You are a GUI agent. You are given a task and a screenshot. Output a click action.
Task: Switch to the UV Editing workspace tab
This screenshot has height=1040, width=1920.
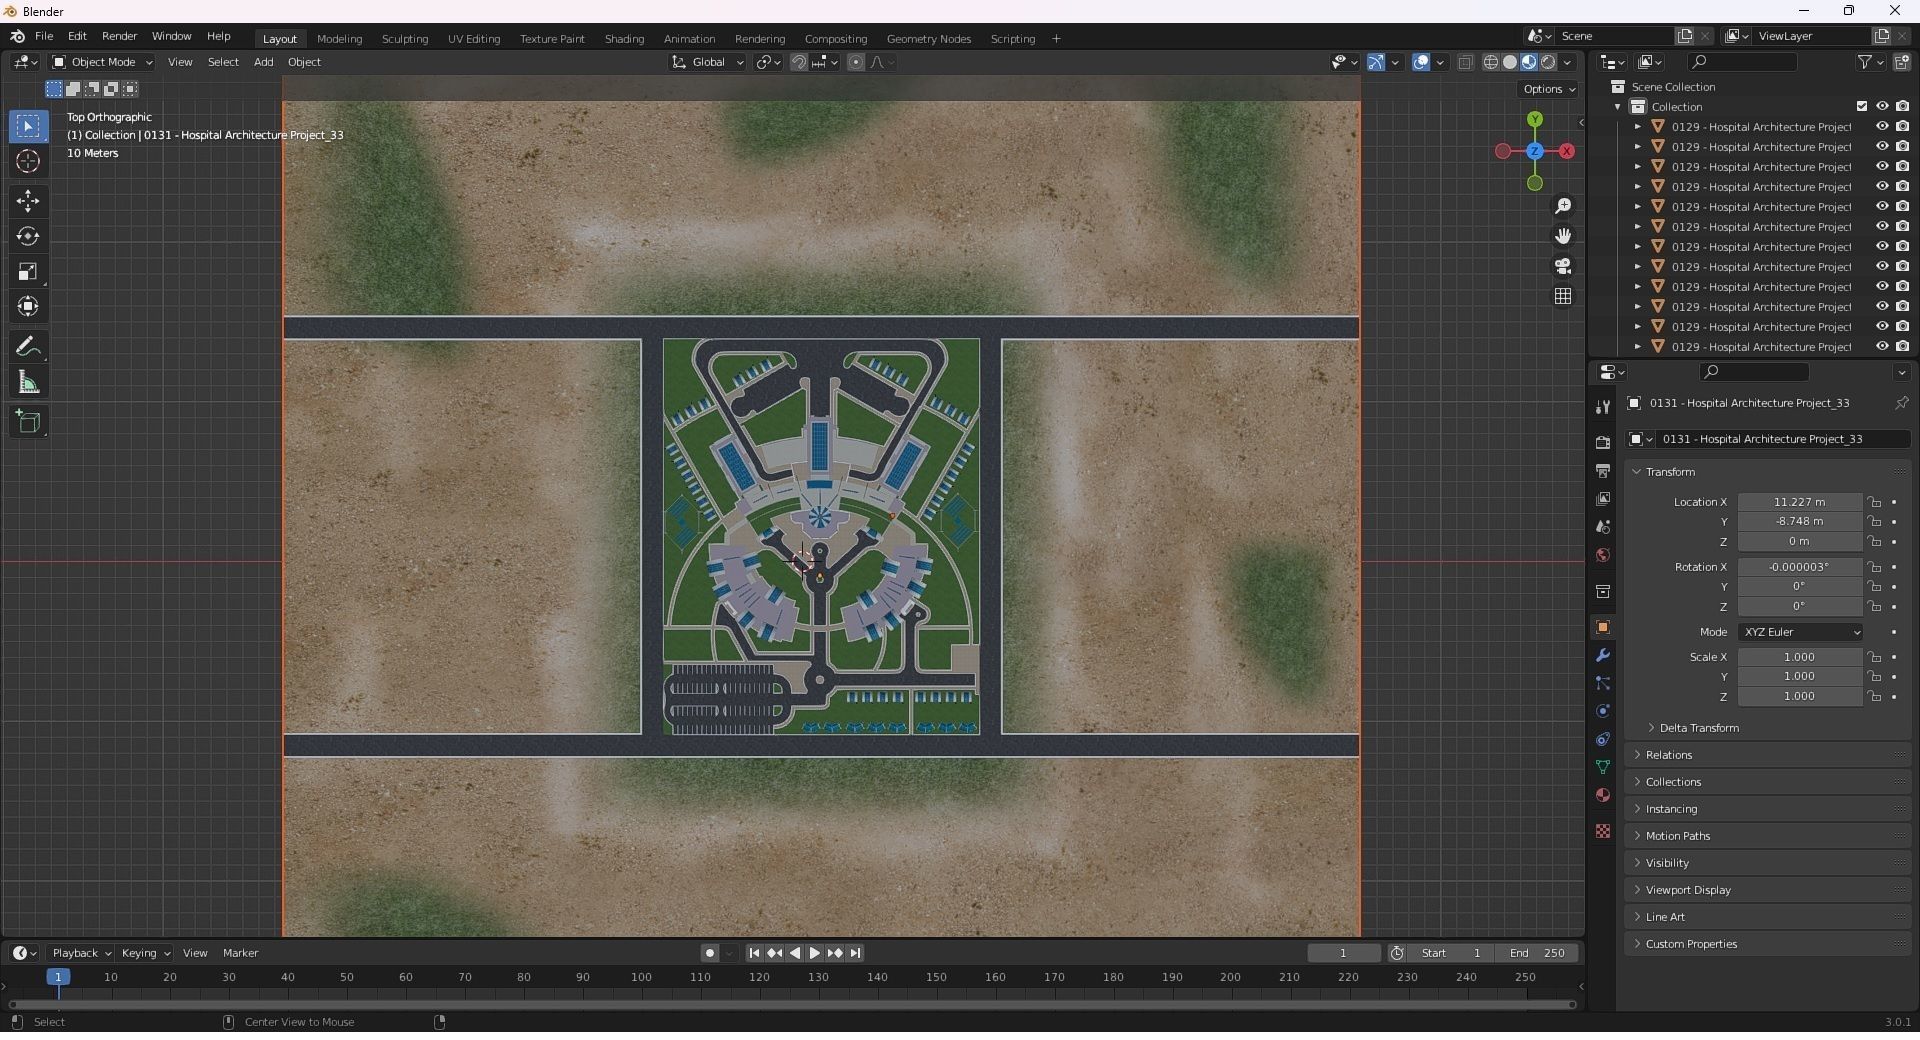(x=474, y=39)
